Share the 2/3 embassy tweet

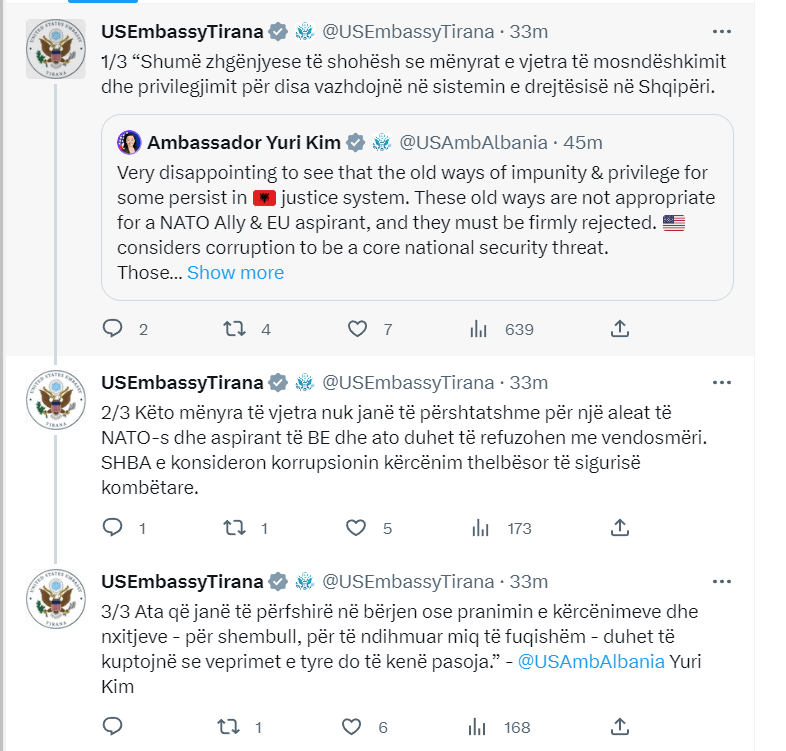coord(619,528)
